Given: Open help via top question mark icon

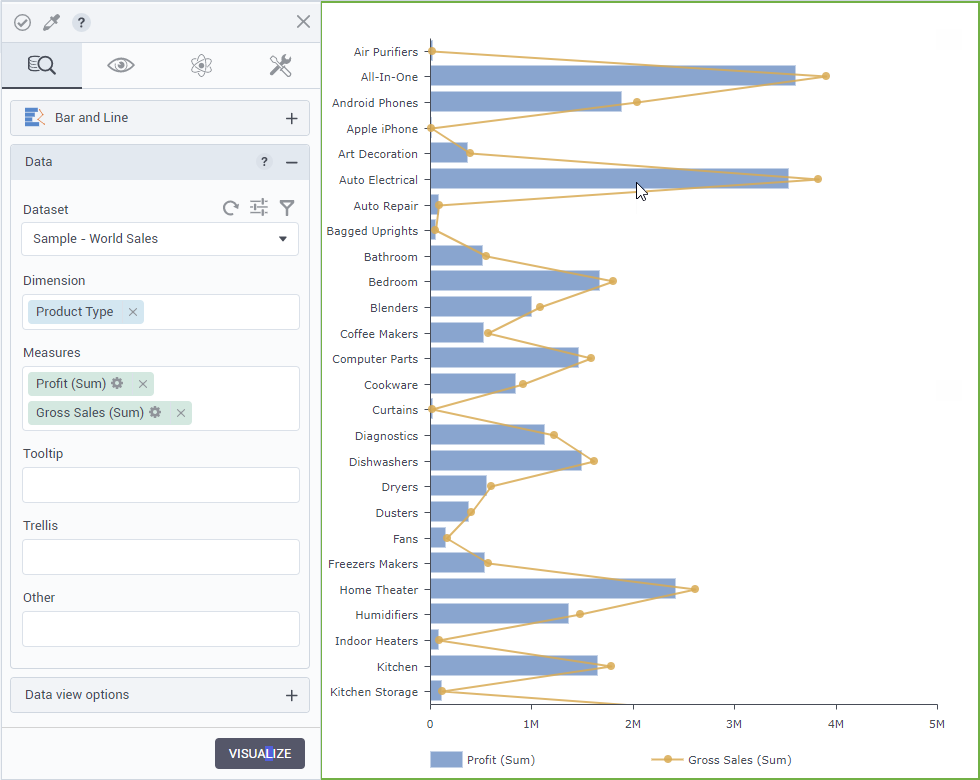Looking at the screenshot, I should [82, 22].
